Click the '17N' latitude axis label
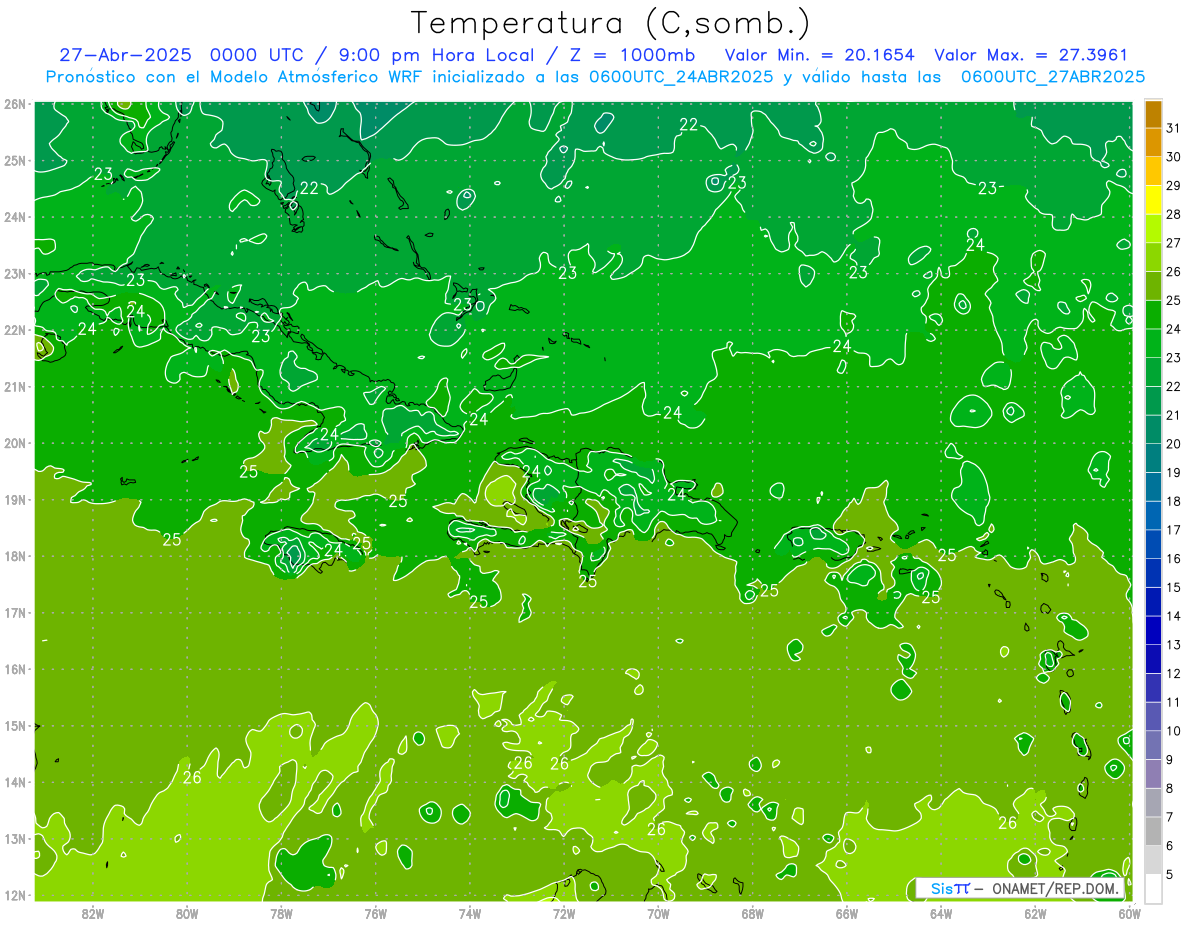The height and width of the screenshot is (927, 1200). (15, 612)
